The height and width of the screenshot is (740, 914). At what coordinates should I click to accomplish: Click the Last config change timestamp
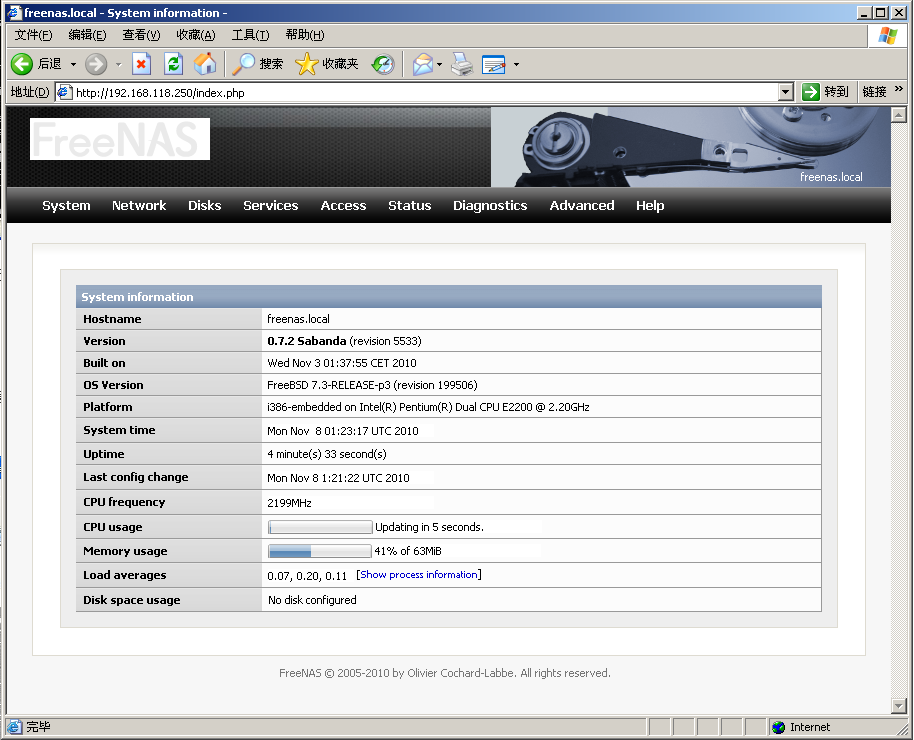(x=338, y=478)
